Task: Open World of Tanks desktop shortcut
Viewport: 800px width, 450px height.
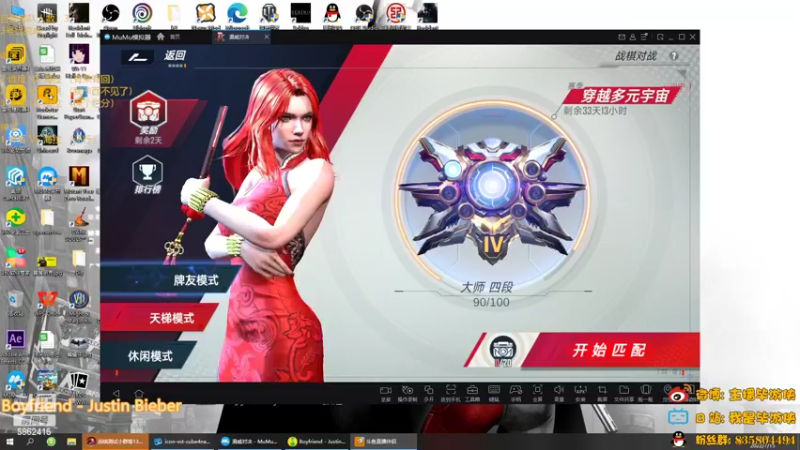Action: 269,15
